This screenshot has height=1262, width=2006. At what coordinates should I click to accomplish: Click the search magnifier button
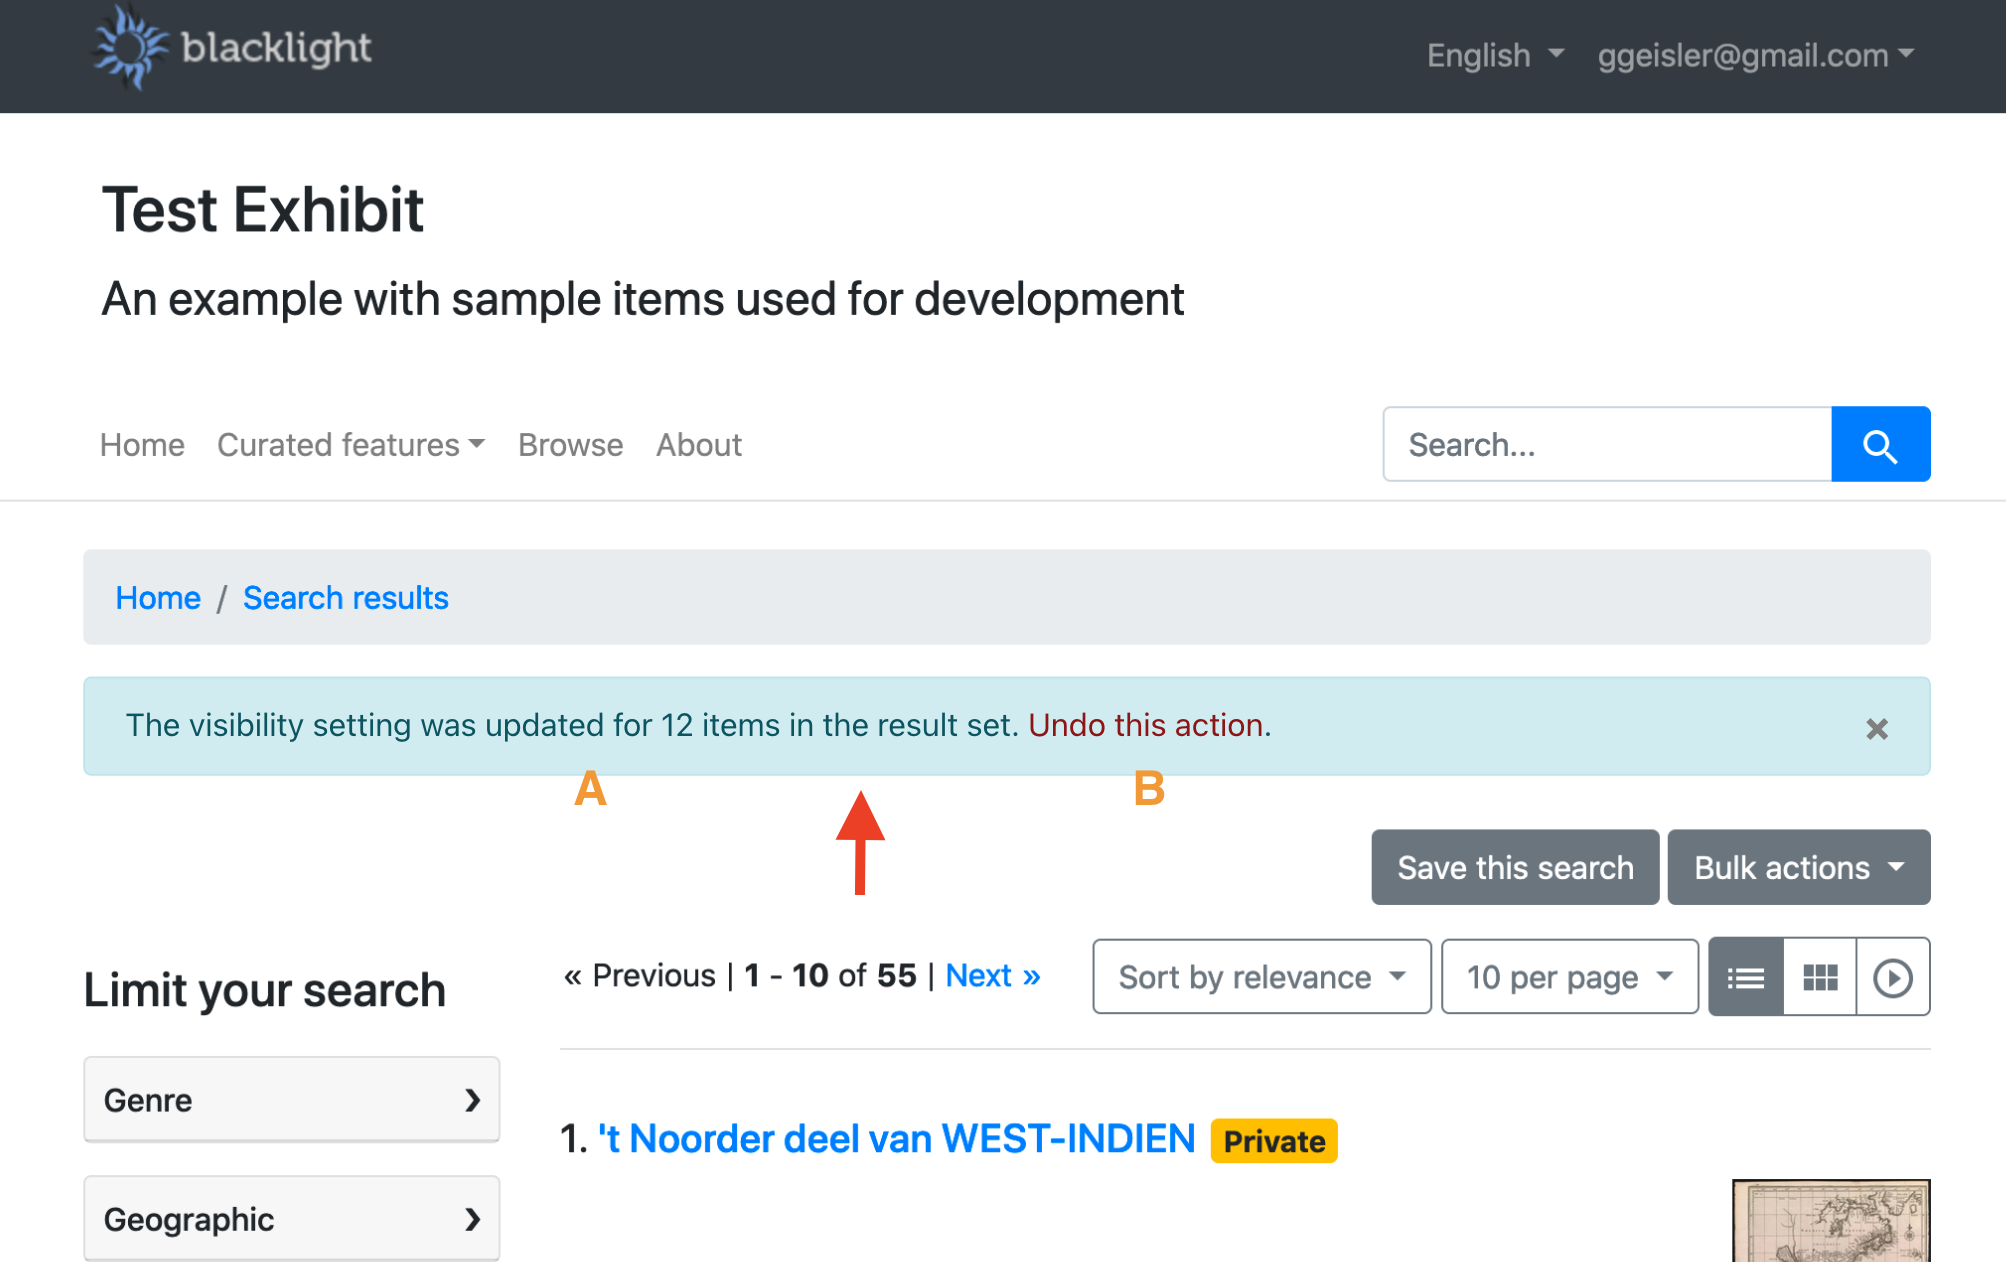coord(1880,444)
